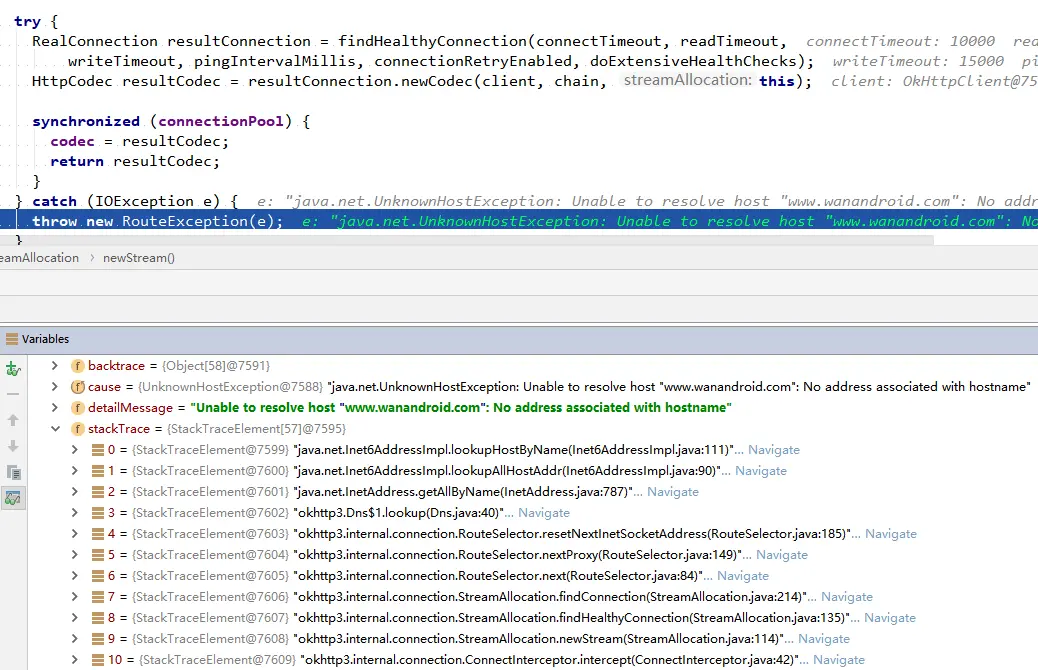Viewport: 1038px width, 670px height.
Task: Expand the cause UnknownHostException variable
Action: (x=55, y=386)
